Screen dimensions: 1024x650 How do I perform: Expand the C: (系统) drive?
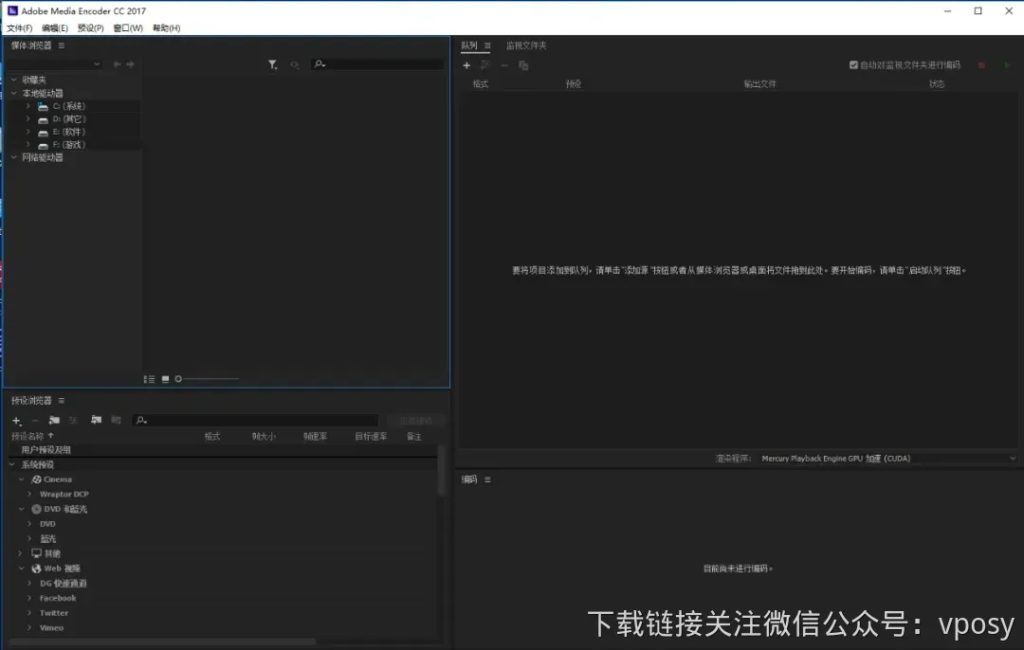(x=28, y=106)
